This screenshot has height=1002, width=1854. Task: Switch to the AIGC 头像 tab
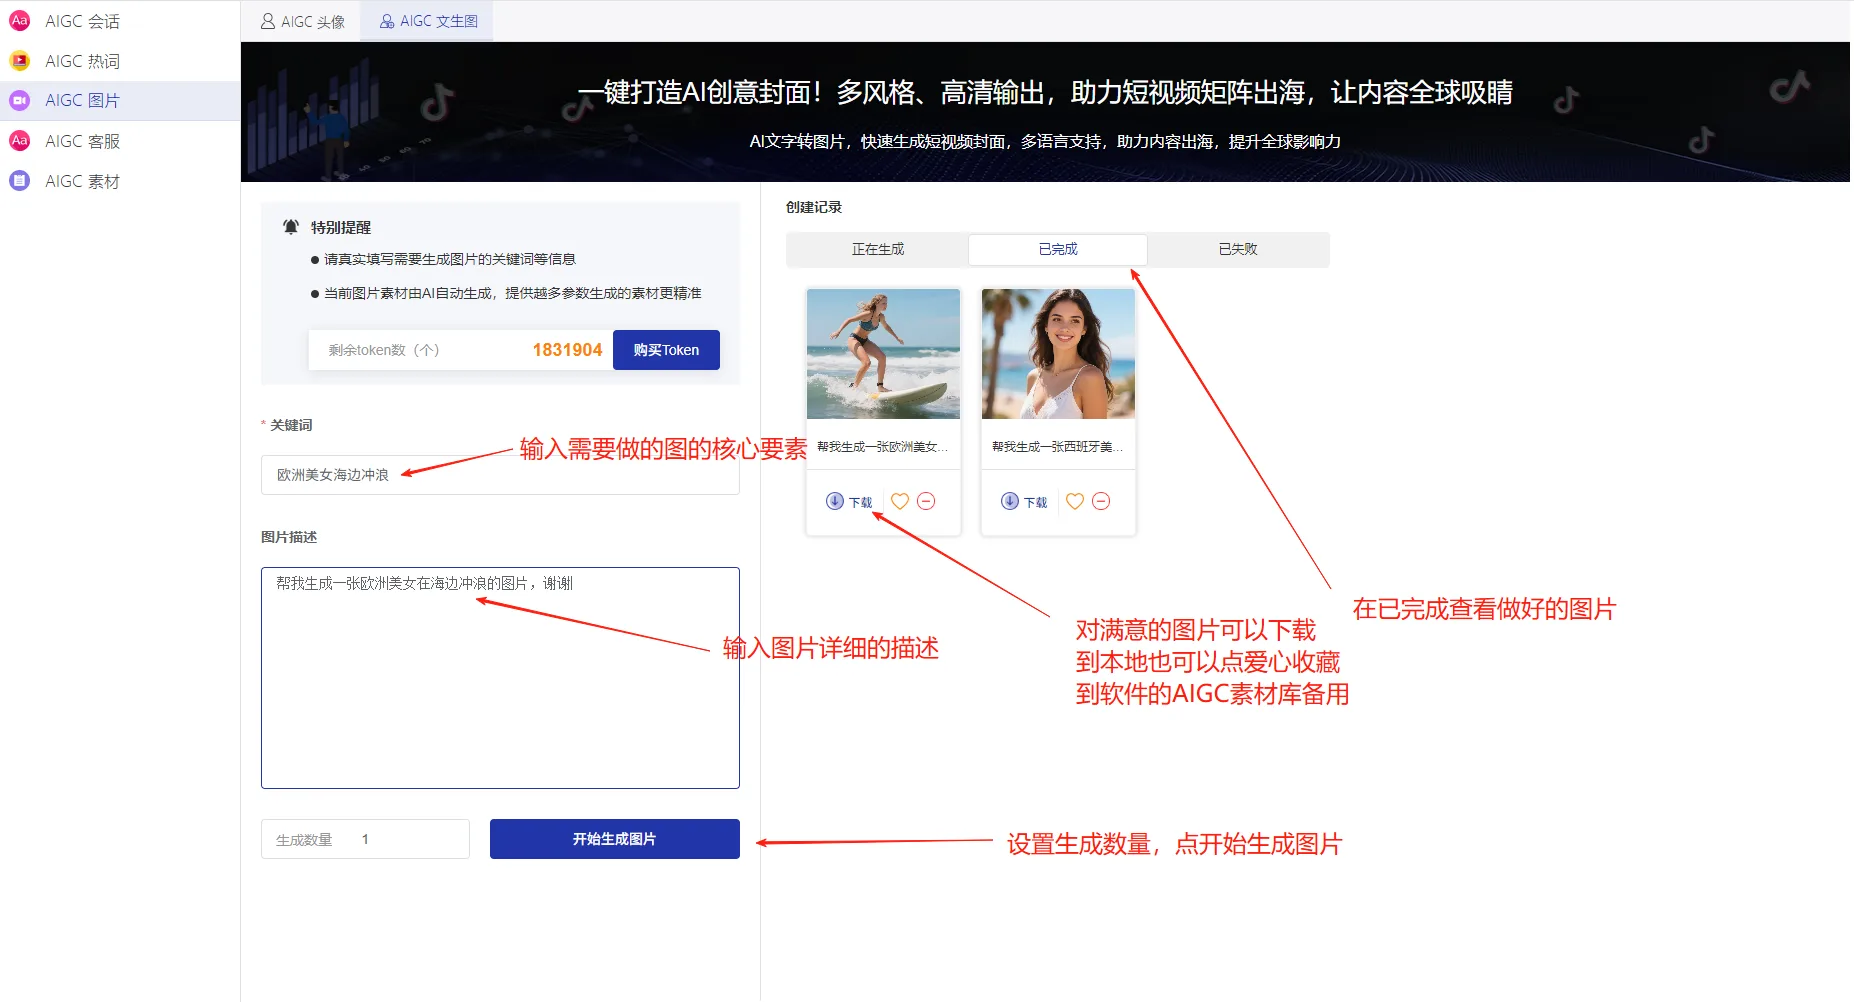pyautogui.click(x=301, y=20)
